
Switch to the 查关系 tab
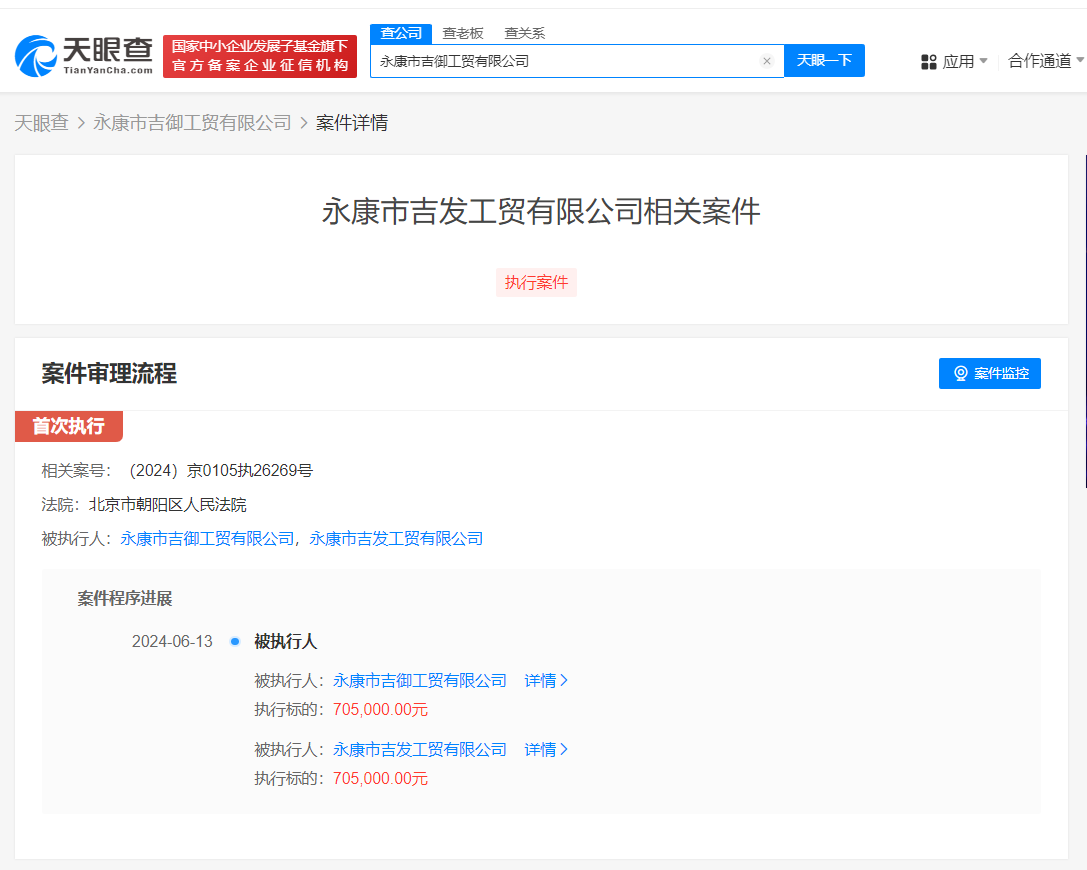pyautogui.click(x=524, y=33)
